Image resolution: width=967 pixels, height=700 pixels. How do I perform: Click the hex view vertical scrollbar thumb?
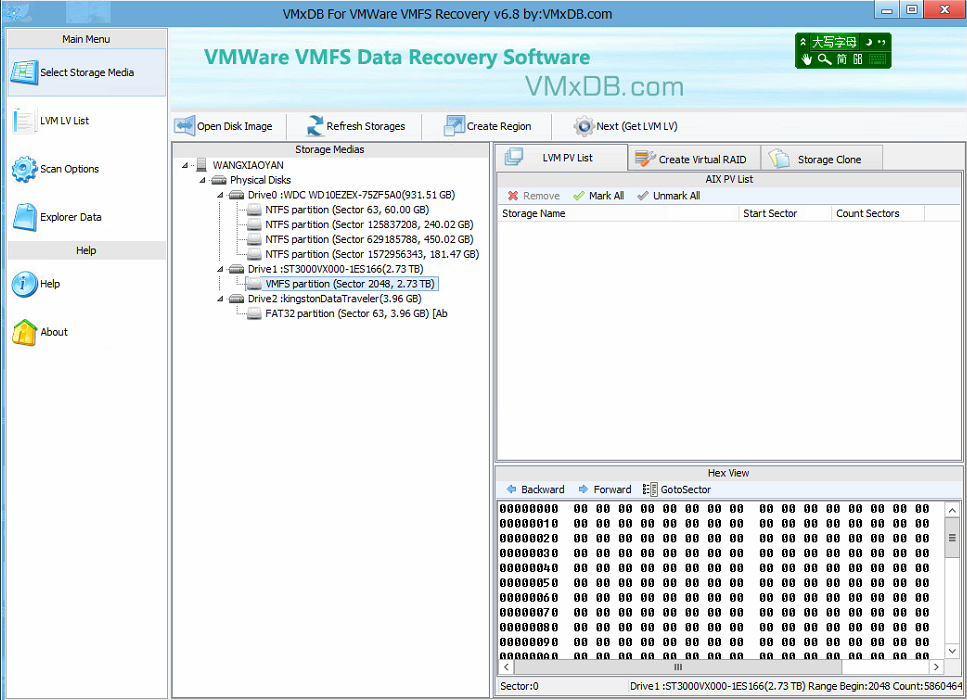point(952,538)
